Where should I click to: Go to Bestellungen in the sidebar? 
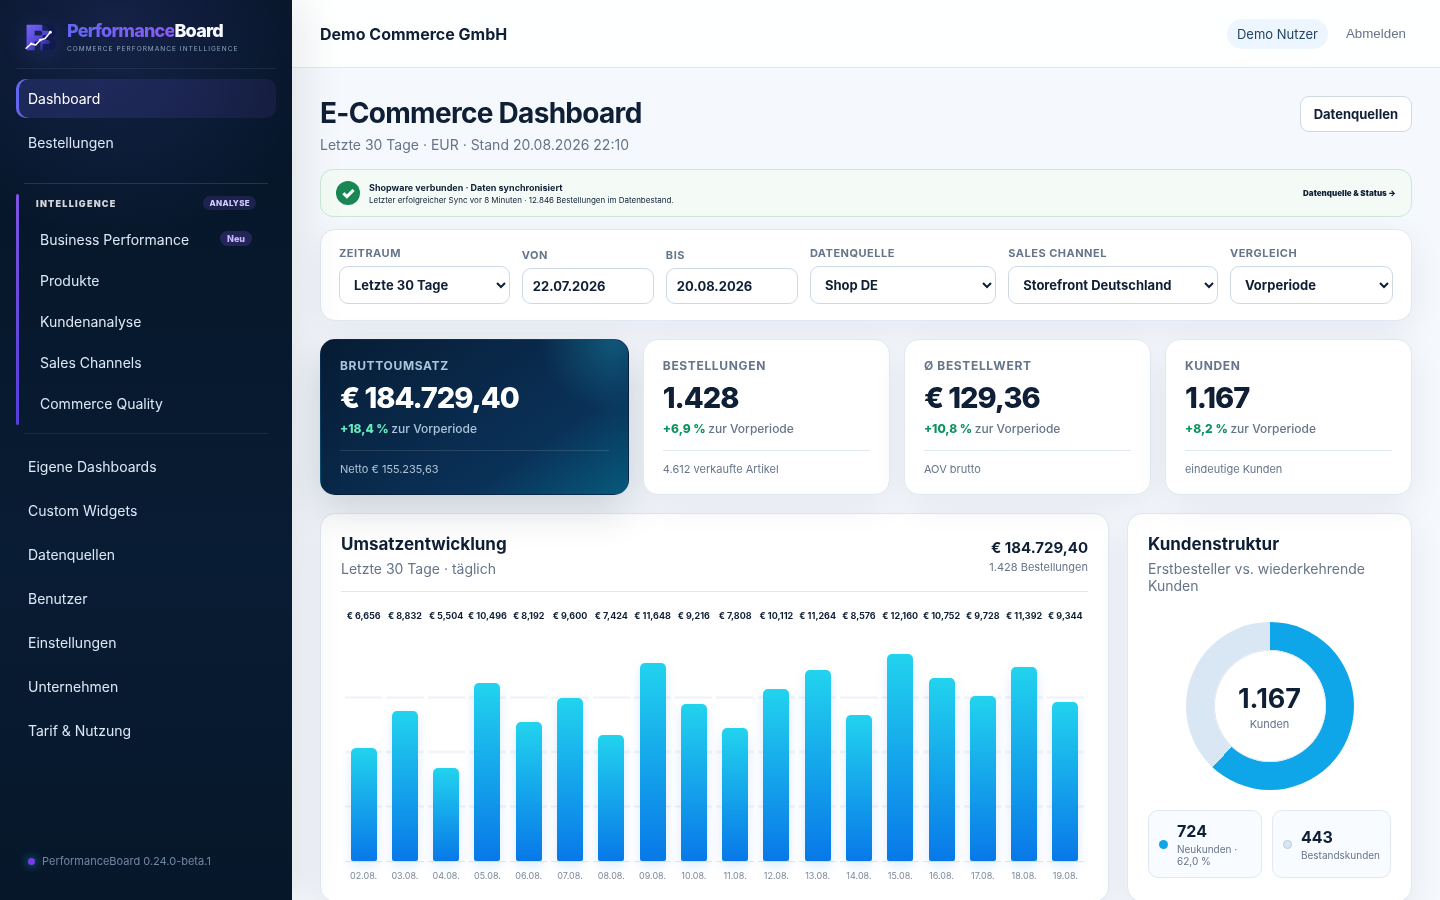point(146,143)
